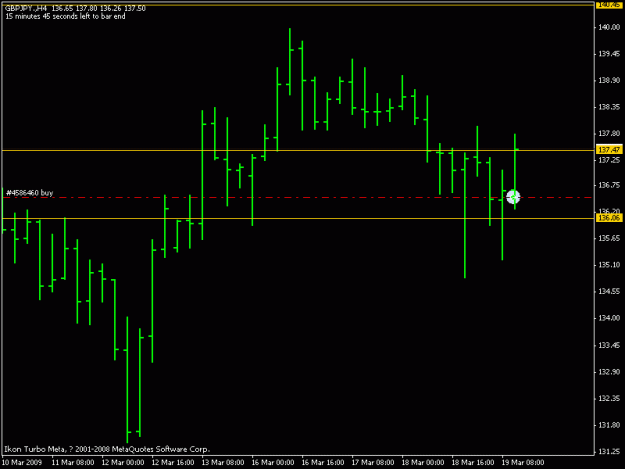The image size is (625, 469).
Task: Click the 132.90 price scale label
Action: pos(609,372)
